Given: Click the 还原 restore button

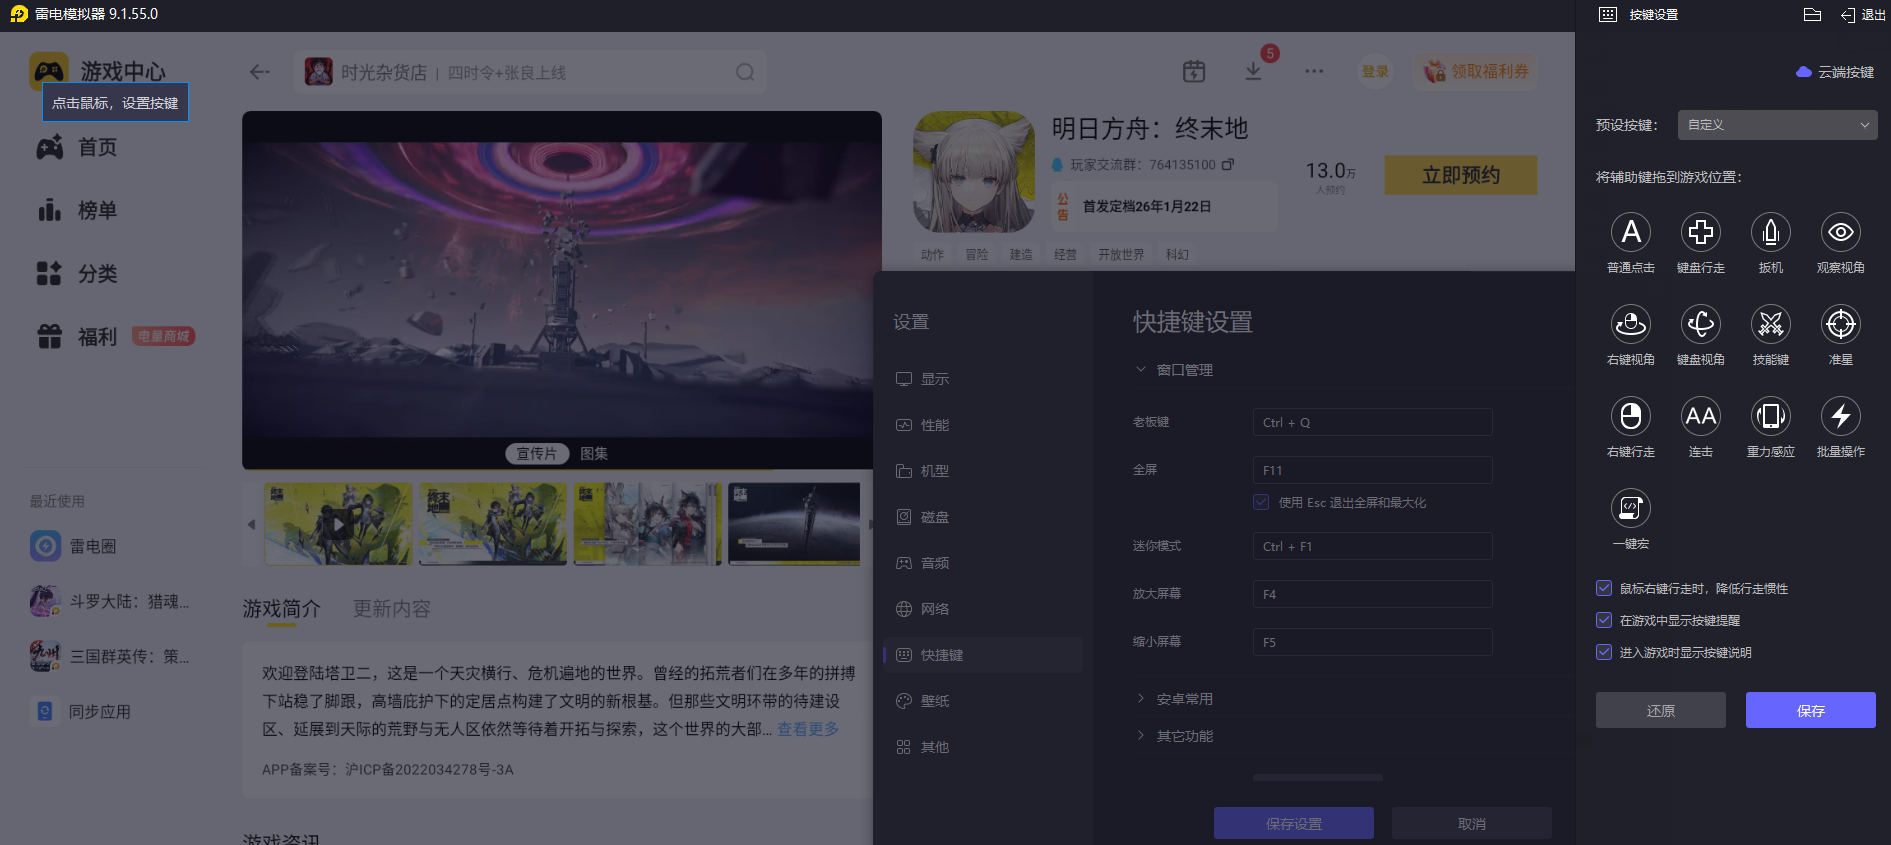Looking at the screenshot, I should [1661, 710].
